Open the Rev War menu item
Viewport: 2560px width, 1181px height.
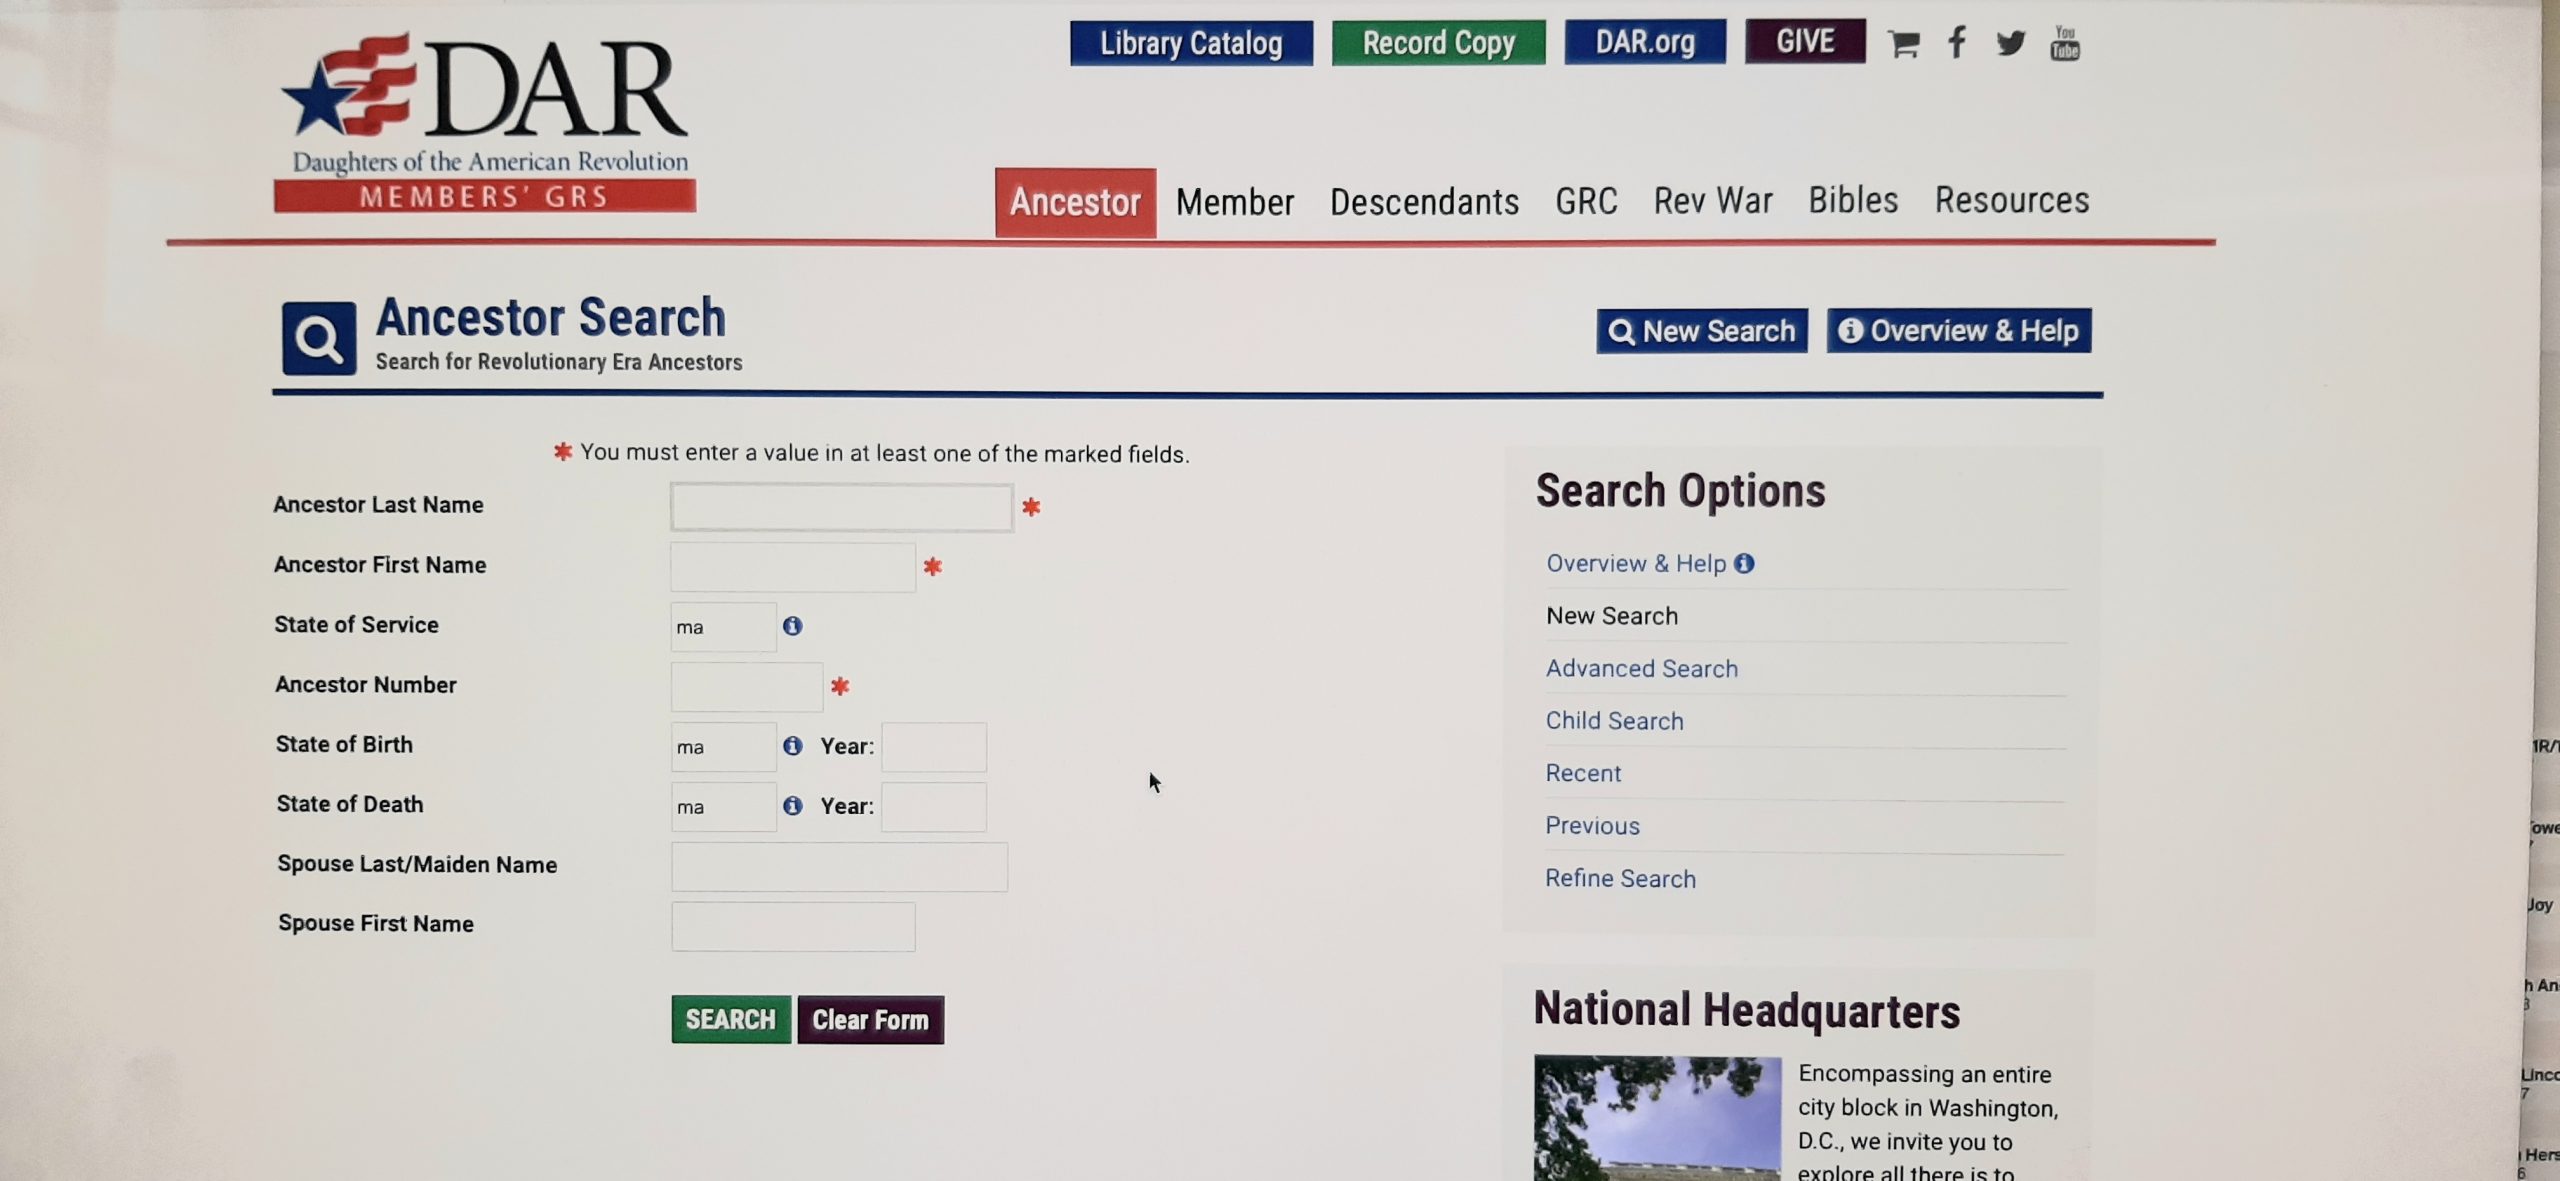(x=1712, y=201)
